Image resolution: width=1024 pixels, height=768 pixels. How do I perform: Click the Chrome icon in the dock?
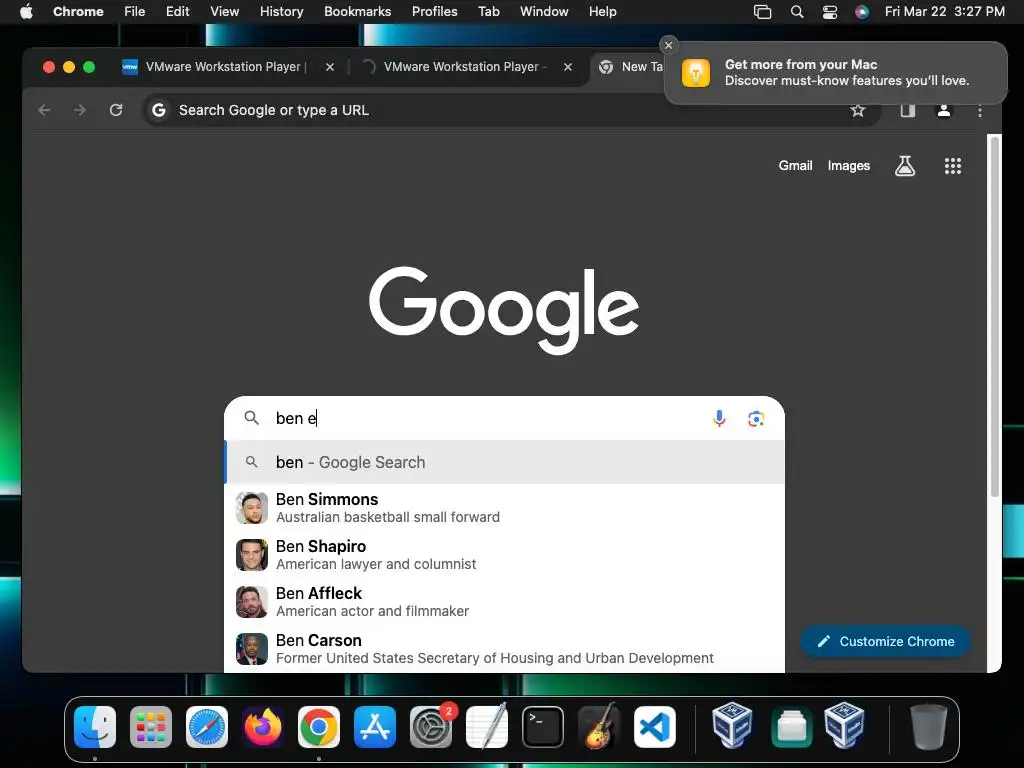pyautogui.click(x=319, y=727)
